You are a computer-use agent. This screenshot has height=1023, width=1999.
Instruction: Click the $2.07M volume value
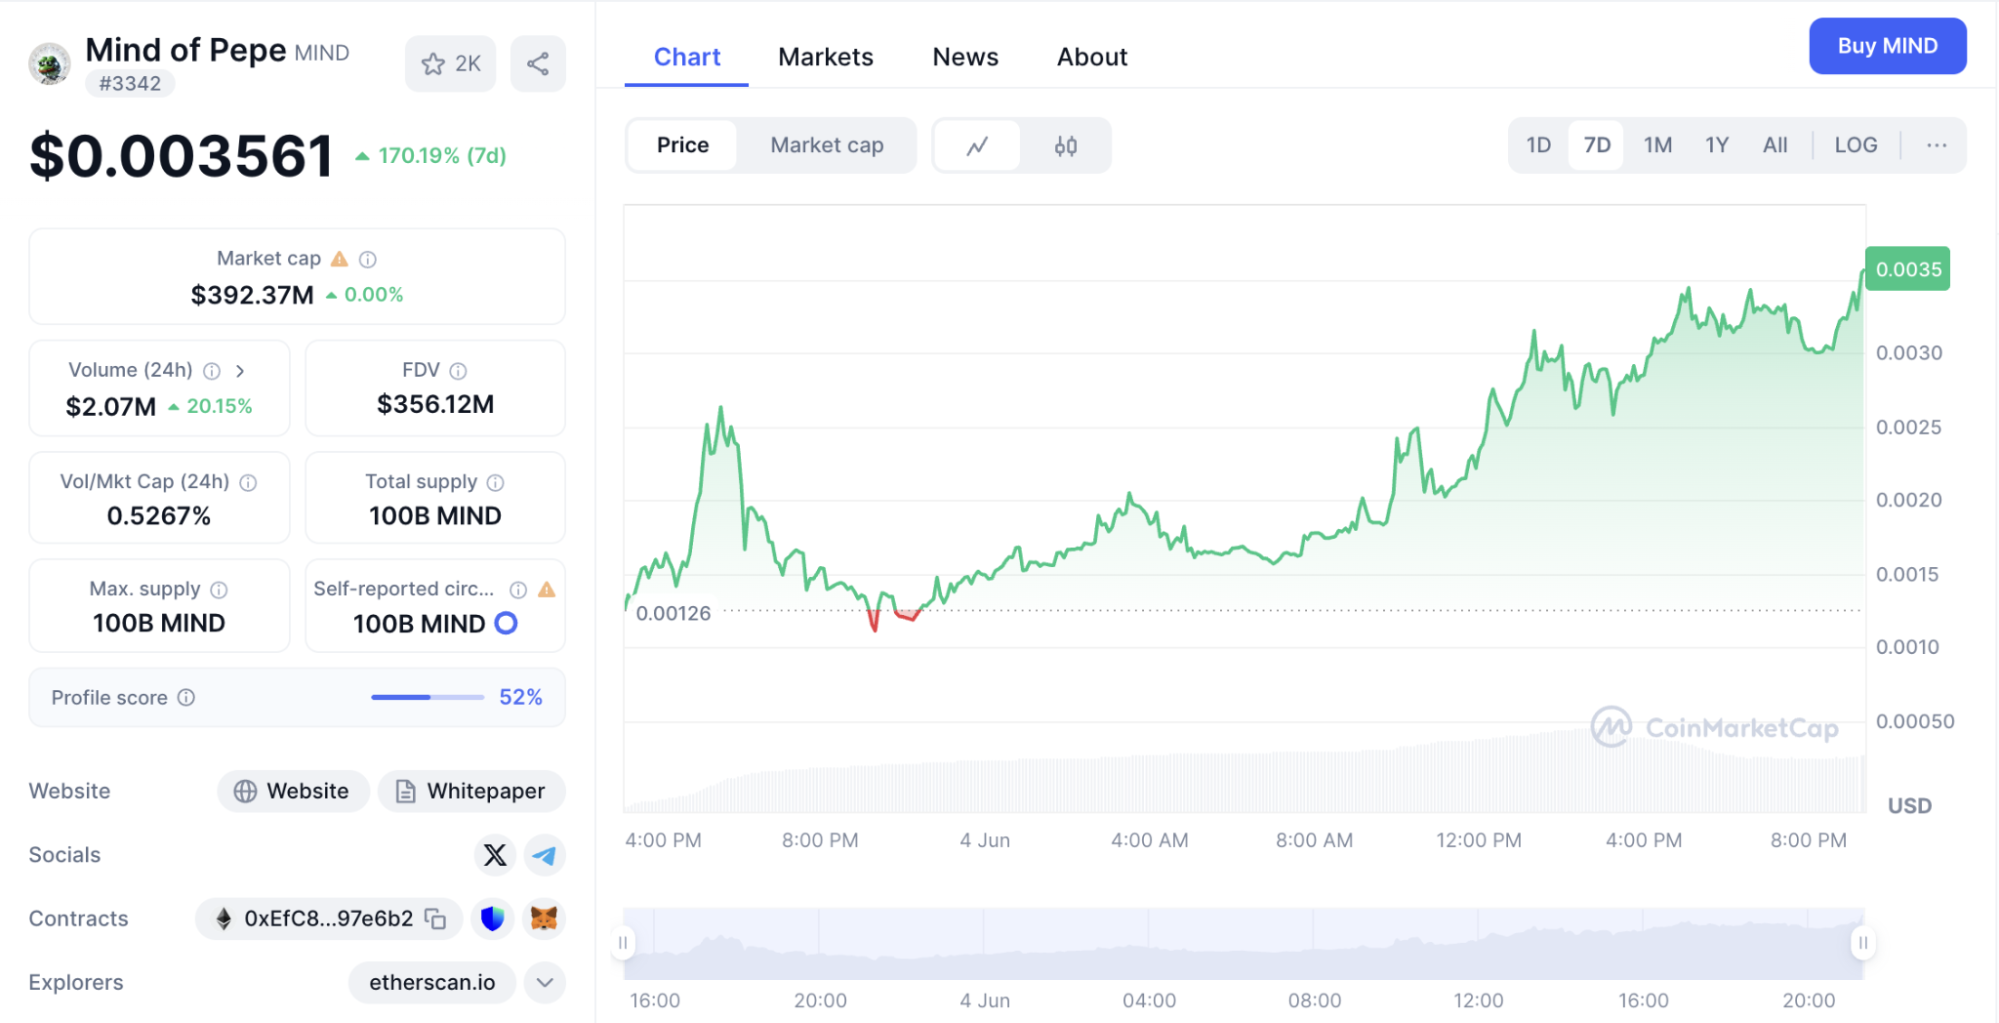[111, 407]
